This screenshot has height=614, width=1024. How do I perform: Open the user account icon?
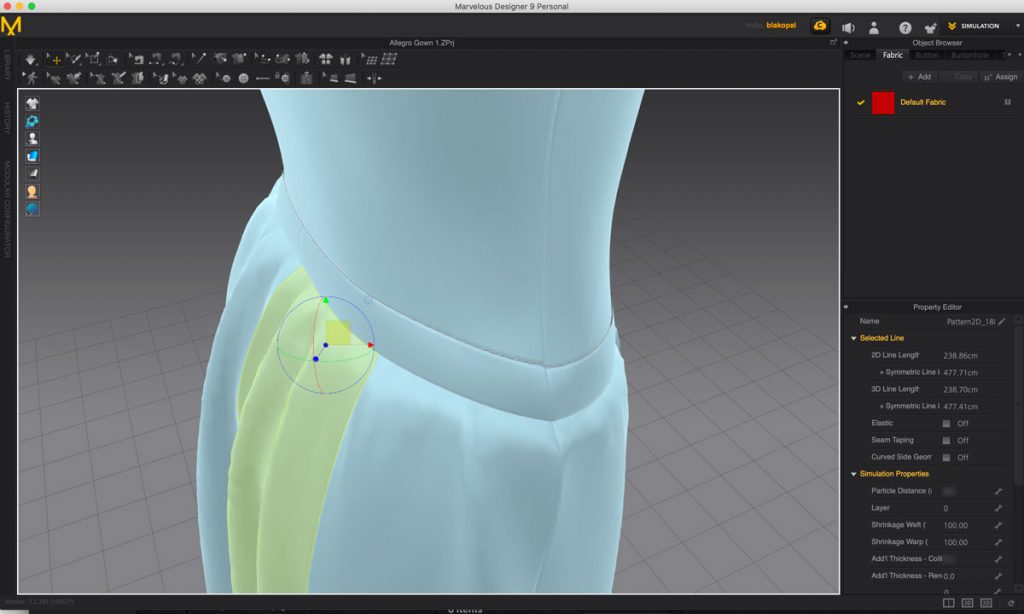click(x=874, y=27)
